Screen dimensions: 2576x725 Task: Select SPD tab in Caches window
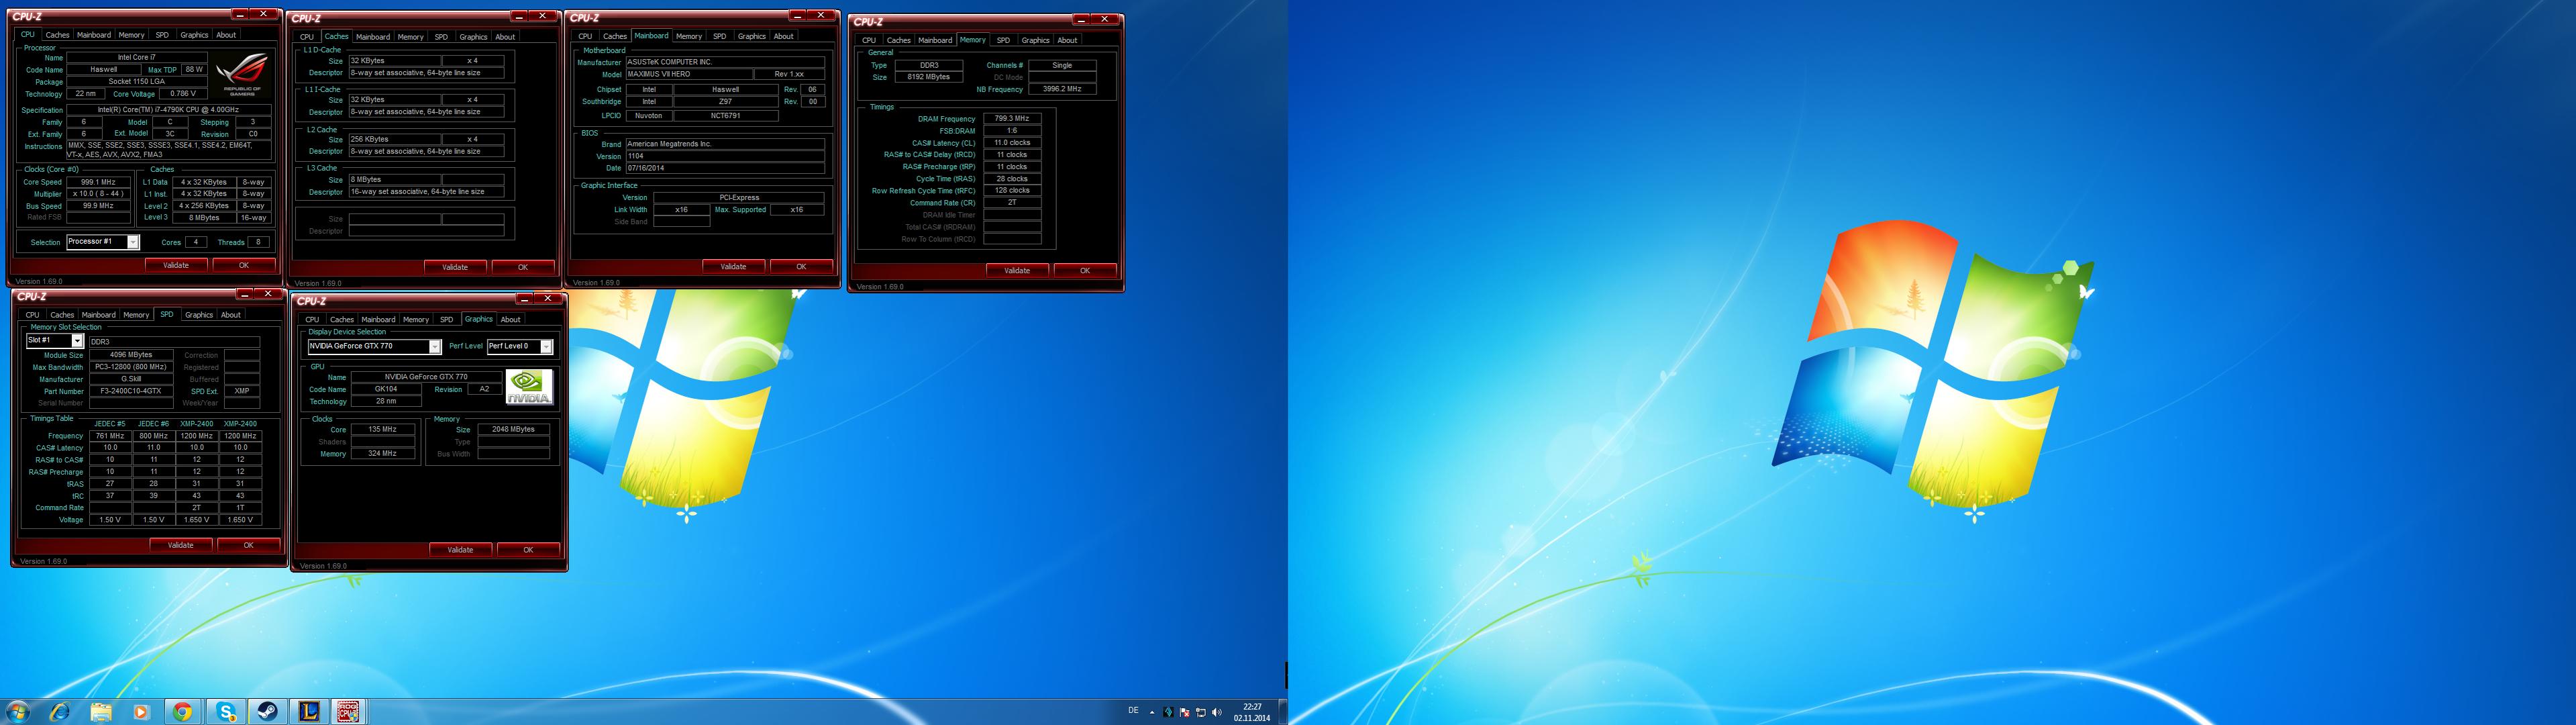point(441,37)
